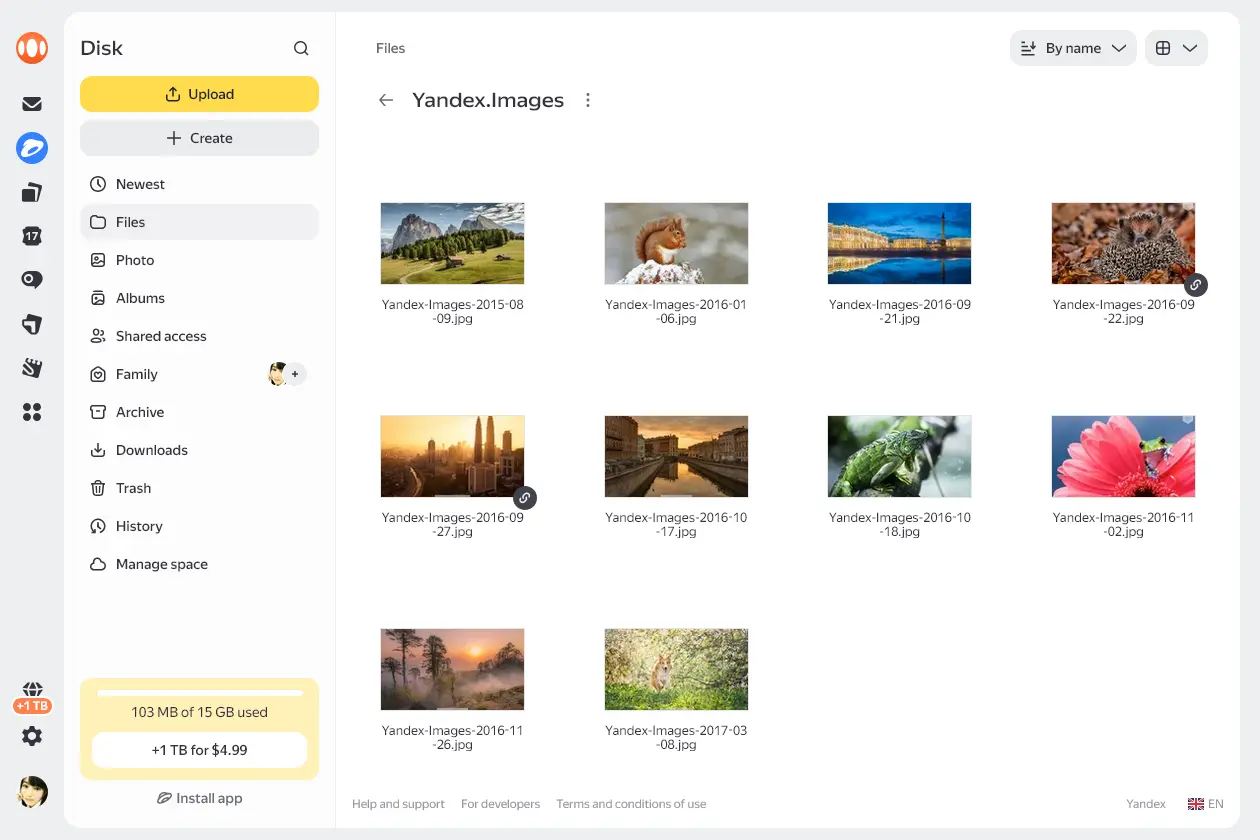This screenshot has height=840, width=1260.
Task: Open the three-dot menu beside Yandex.Images
Action: tap(588, 100)
